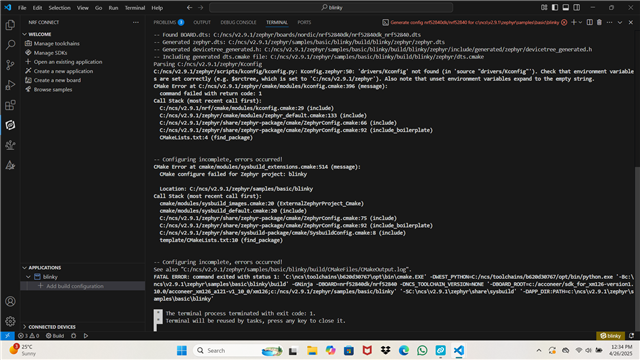Select the TERMINAL tab

[277, 22]
